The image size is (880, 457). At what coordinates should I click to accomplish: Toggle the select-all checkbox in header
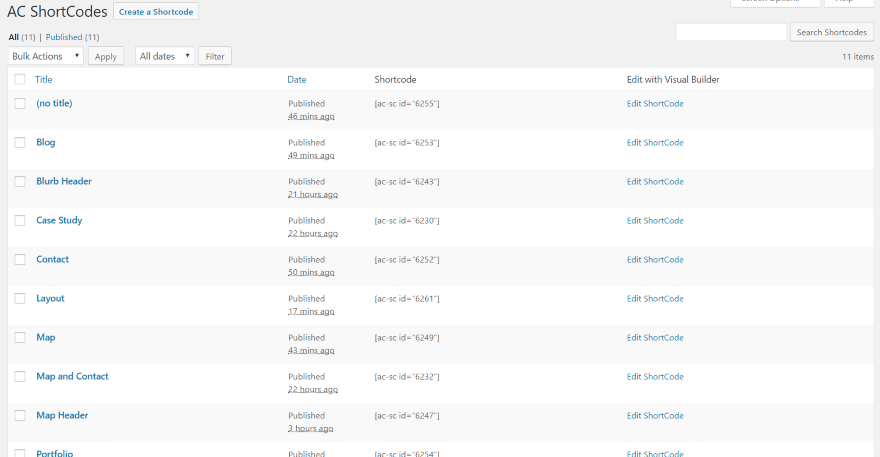(x=20, y=79)
